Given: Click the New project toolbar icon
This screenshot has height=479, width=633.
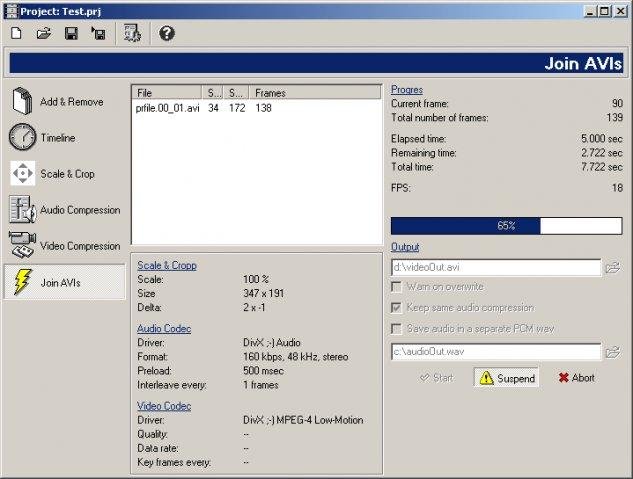Looking at the screenshot, I should 17,34.
